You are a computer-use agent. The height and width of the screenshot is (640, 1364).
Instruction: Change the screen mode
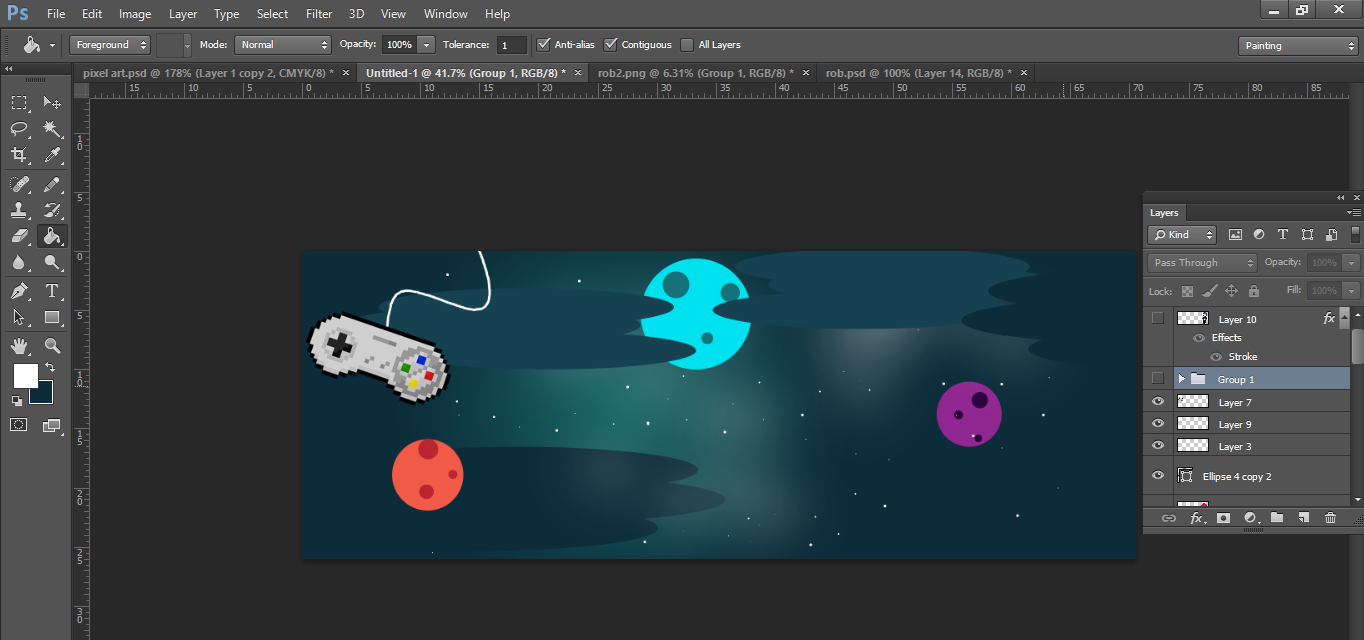pyautogui.click(x=52, y=425)
